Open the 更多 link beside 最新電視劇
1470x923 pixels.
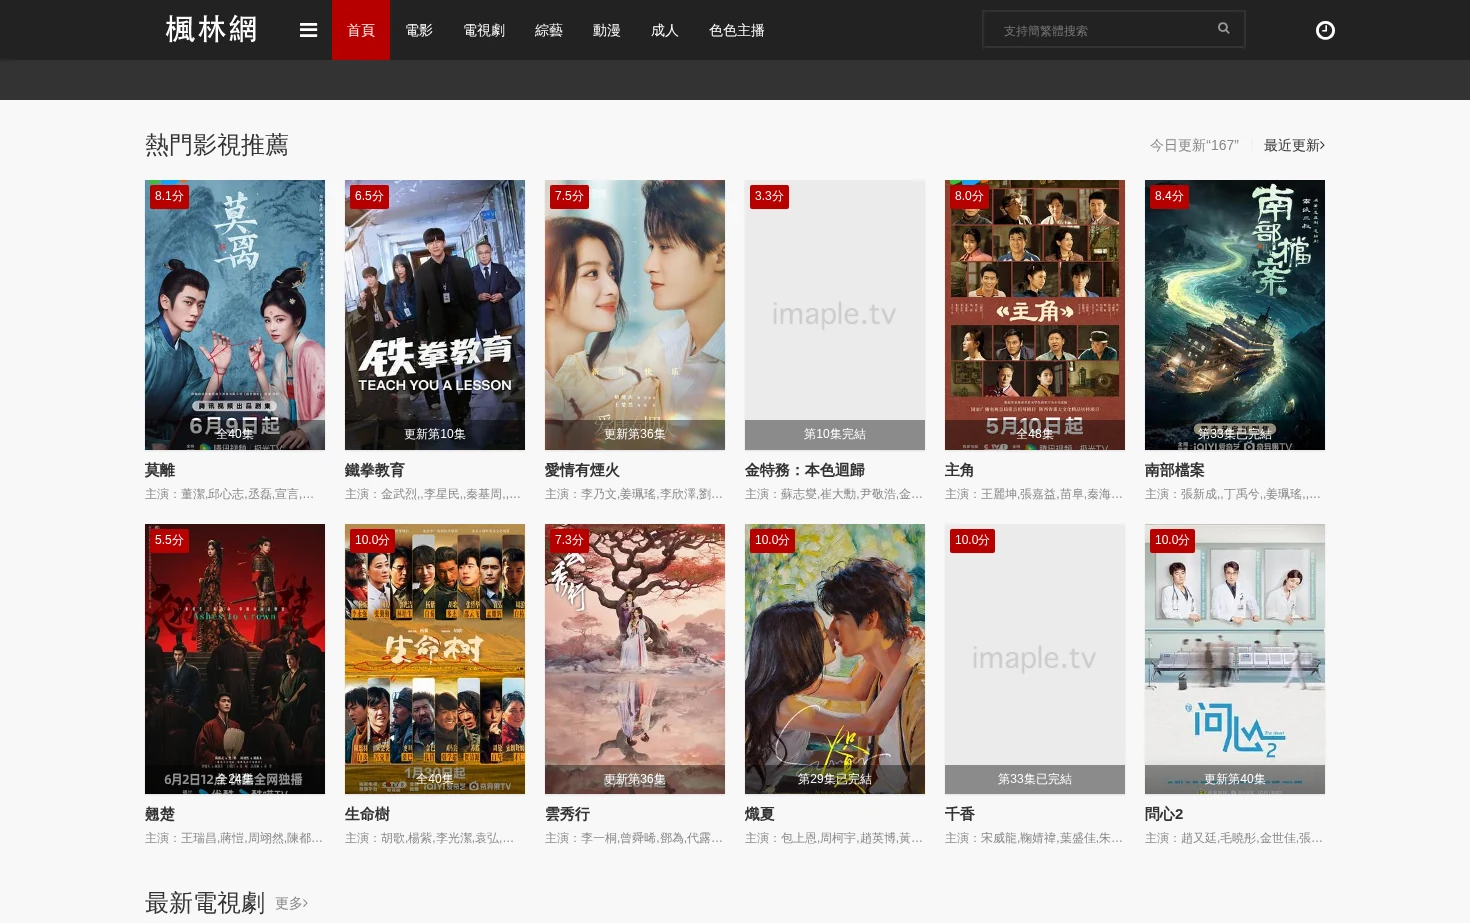click(291, 903)
